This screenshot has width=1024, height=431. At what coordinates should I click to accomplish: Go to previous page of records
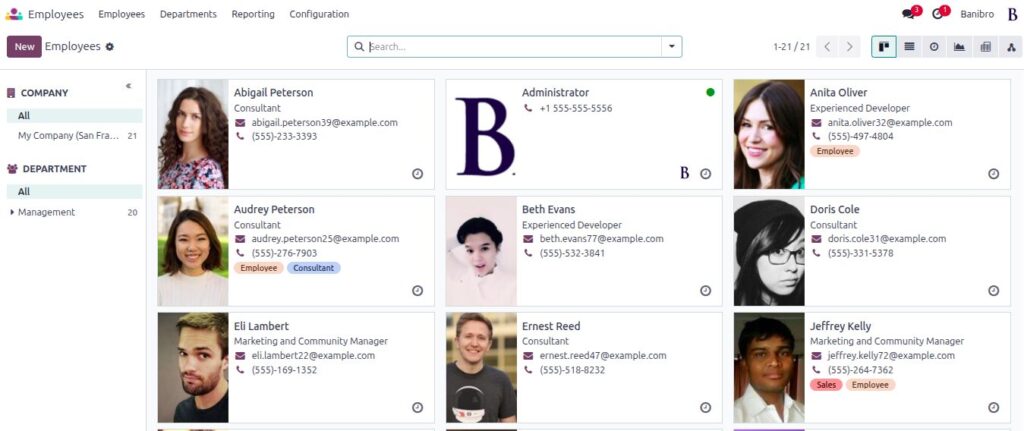pos(827,47)
